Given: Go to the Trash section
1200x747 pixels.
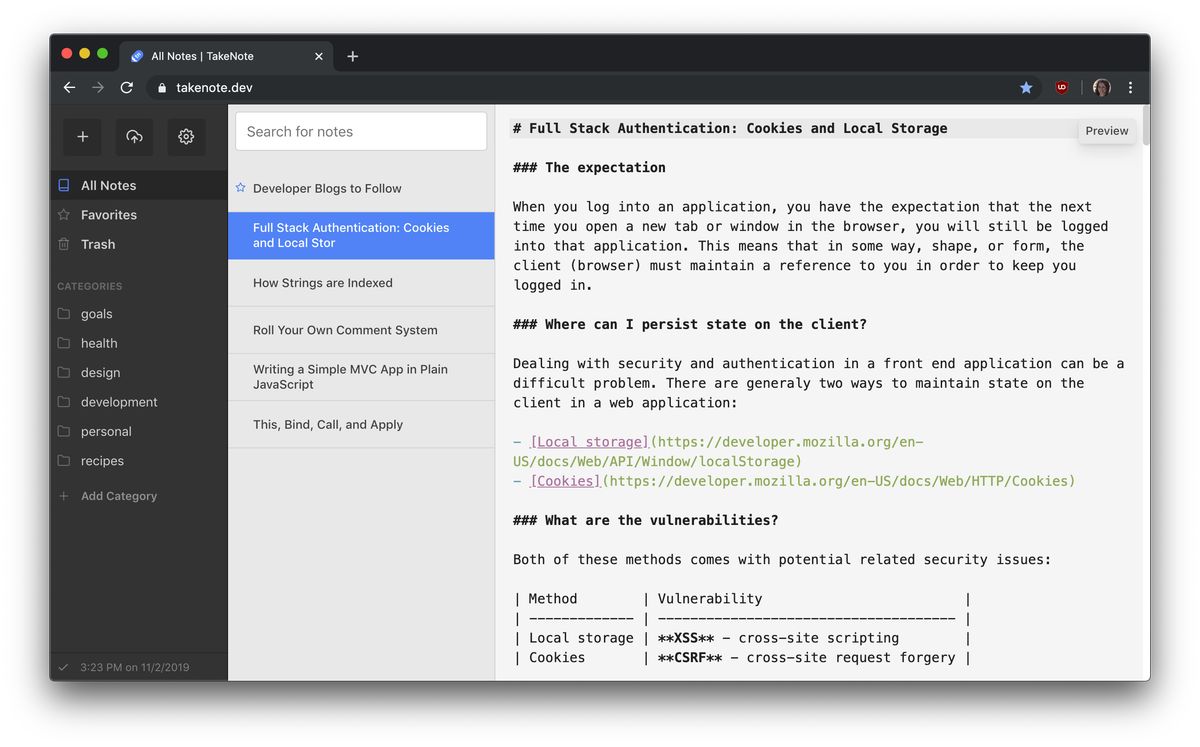Looking at the screenshot, I should point(98,244).
